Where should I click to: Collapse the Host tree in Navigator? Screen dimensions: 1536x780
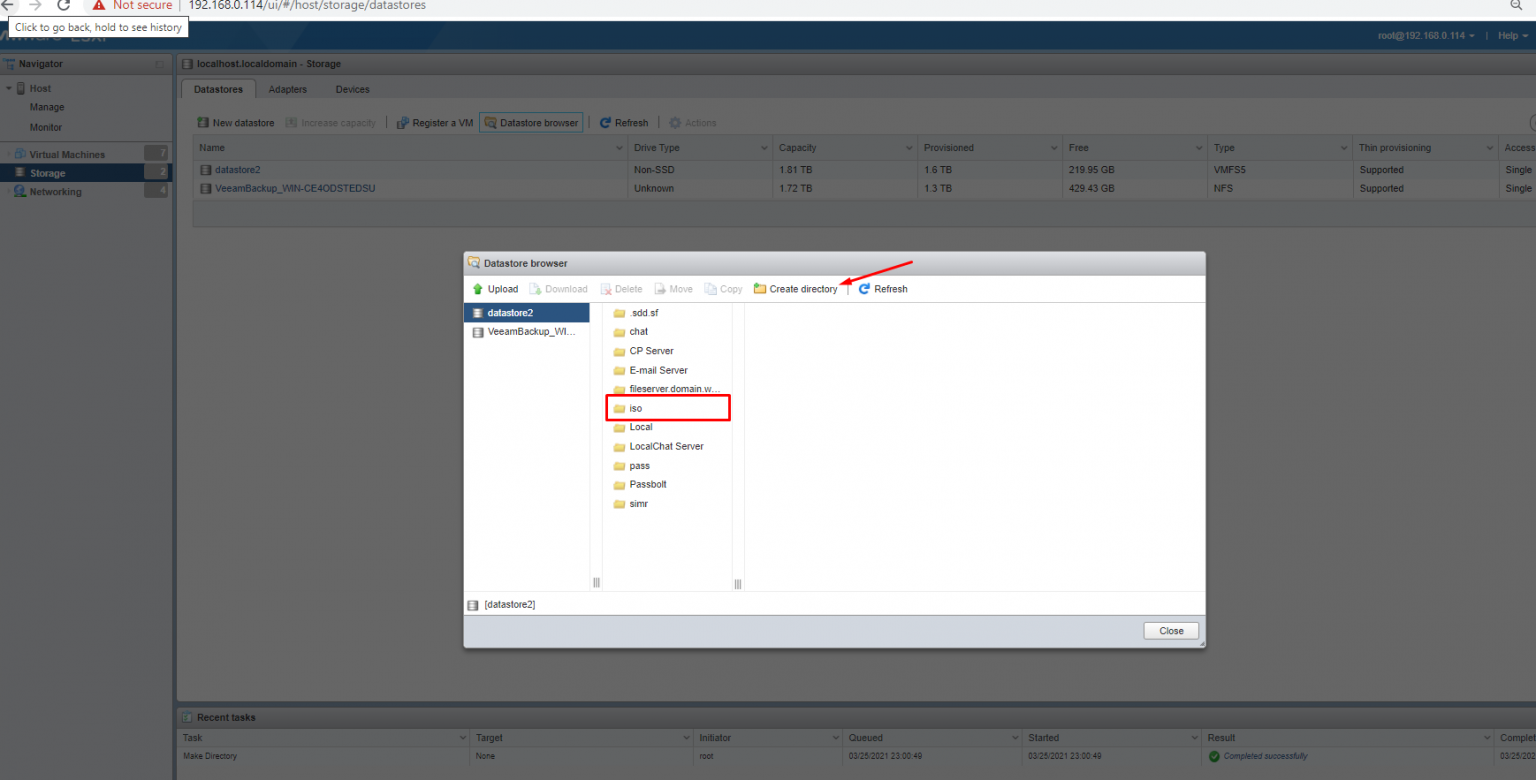coord(8,87)
